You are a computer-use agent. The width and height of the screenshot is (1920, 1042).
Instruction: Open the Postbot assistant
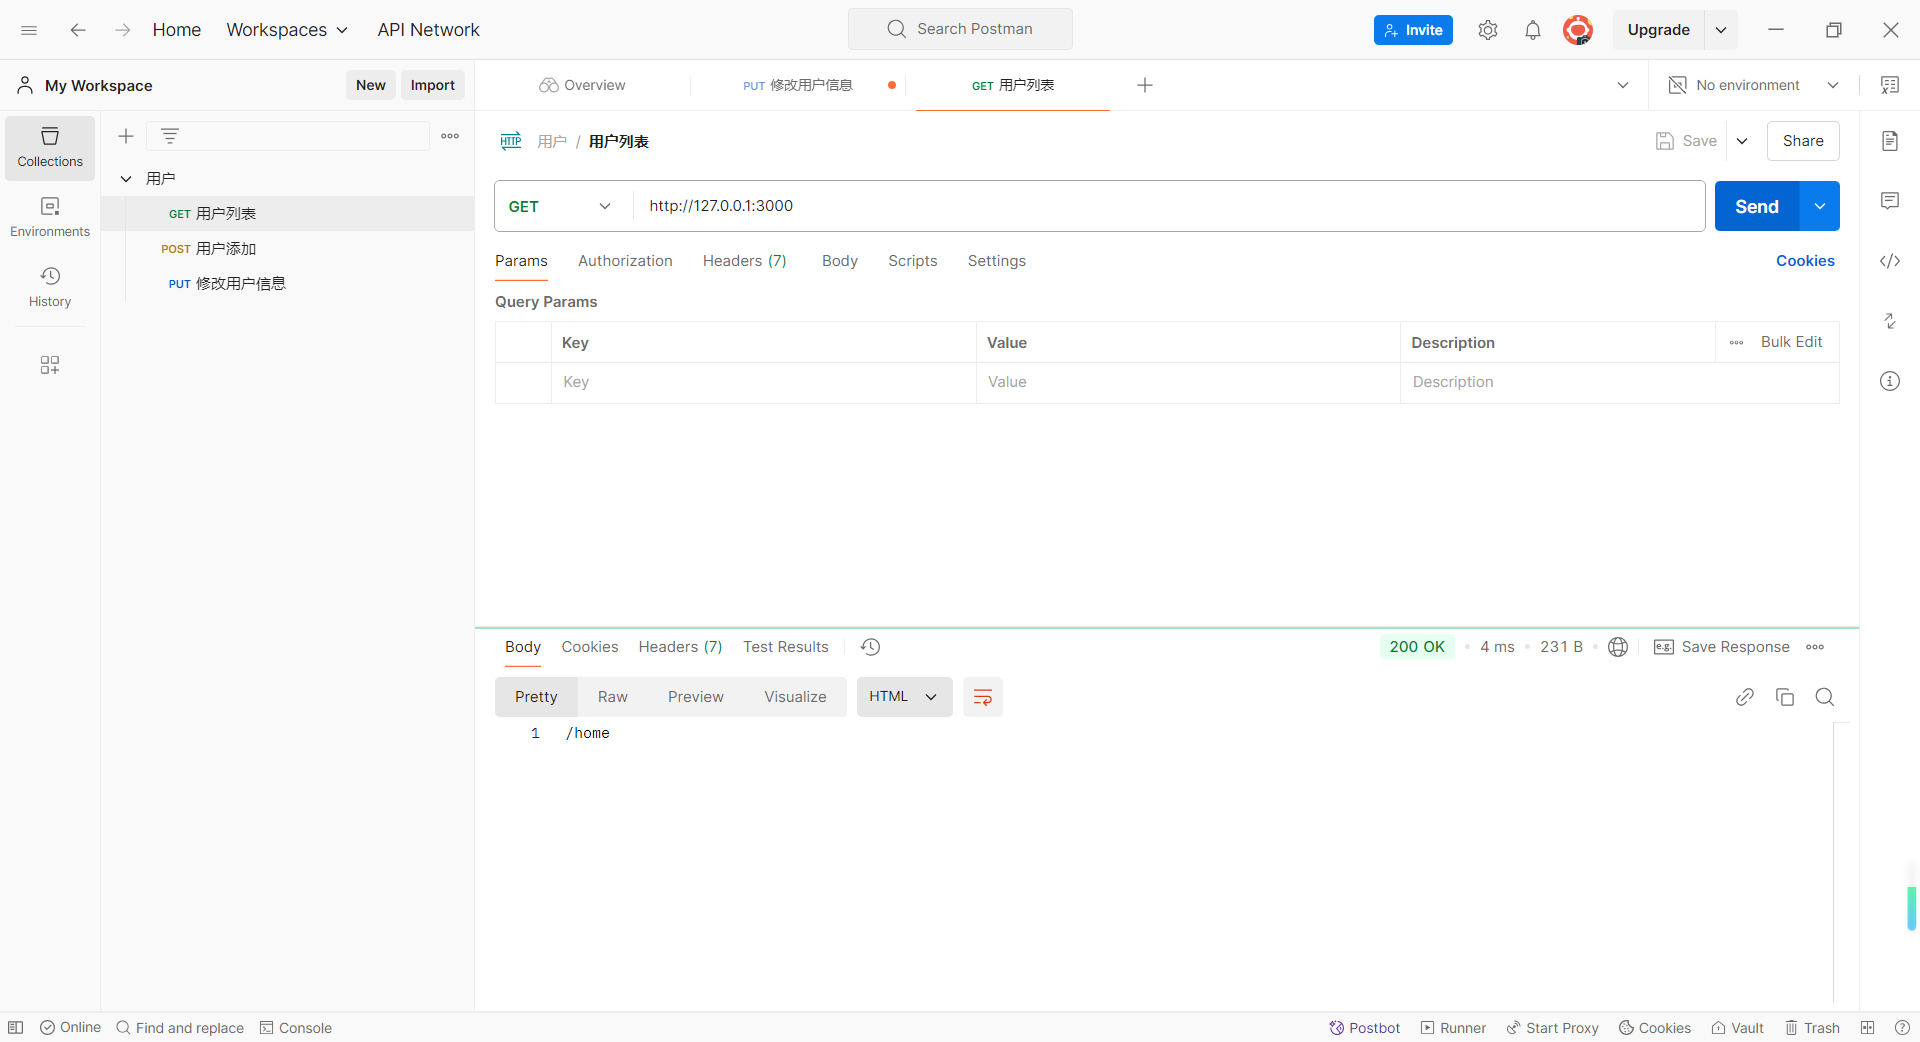point(1364,1027)
